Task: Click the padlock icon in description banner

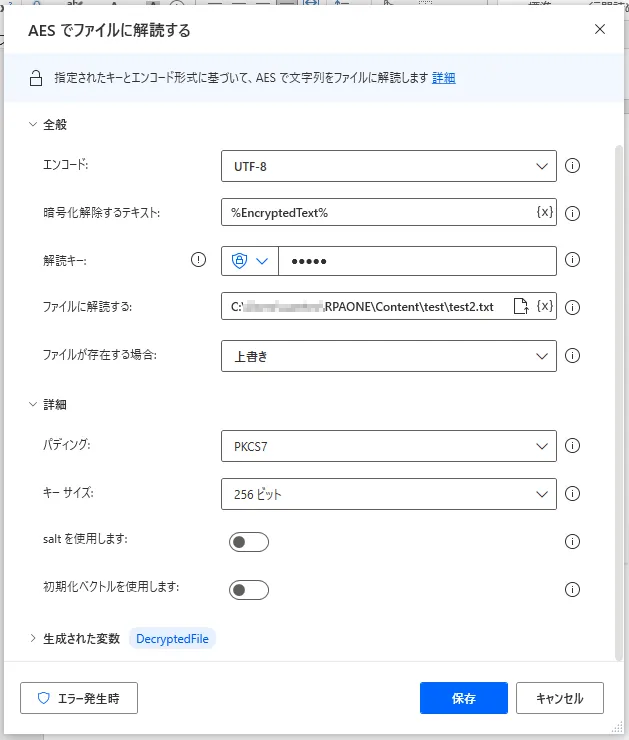Action: coord(36,78)
